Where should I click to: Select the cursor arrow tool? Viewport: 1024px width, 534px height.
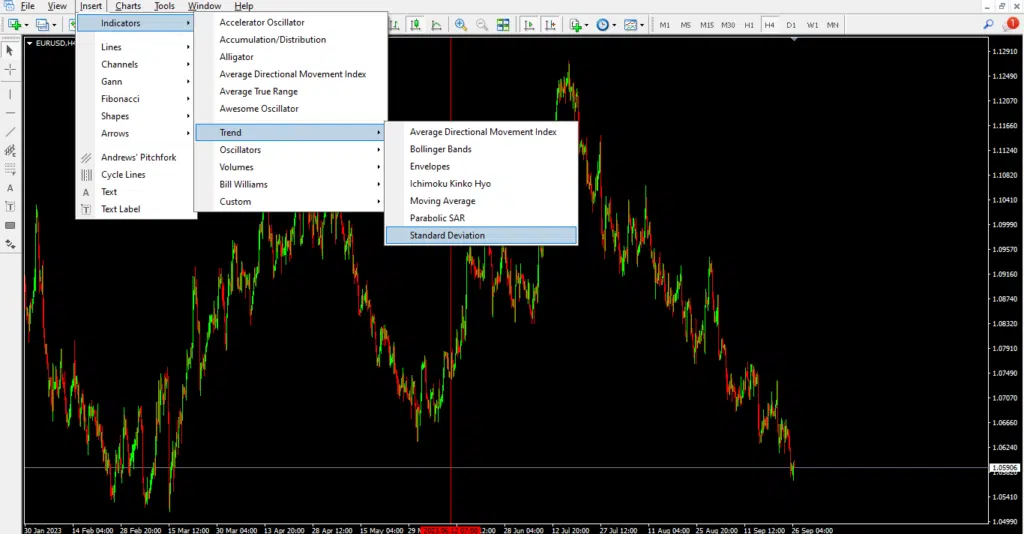[10, 50]
